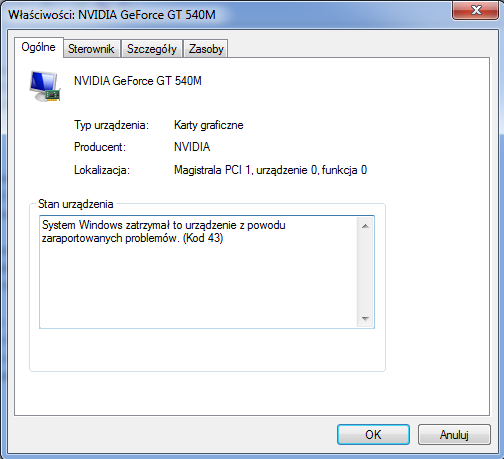The width and height of the screenshot is (504, 459).
Task: Select the Ogólne tab
Action: click(39, 47)
